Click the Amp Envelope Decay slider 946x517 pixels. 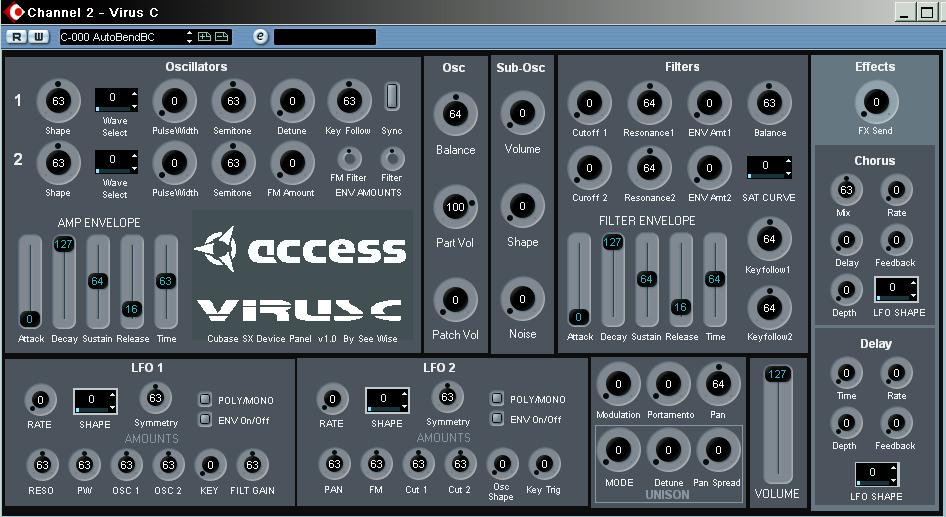point(63,282)
